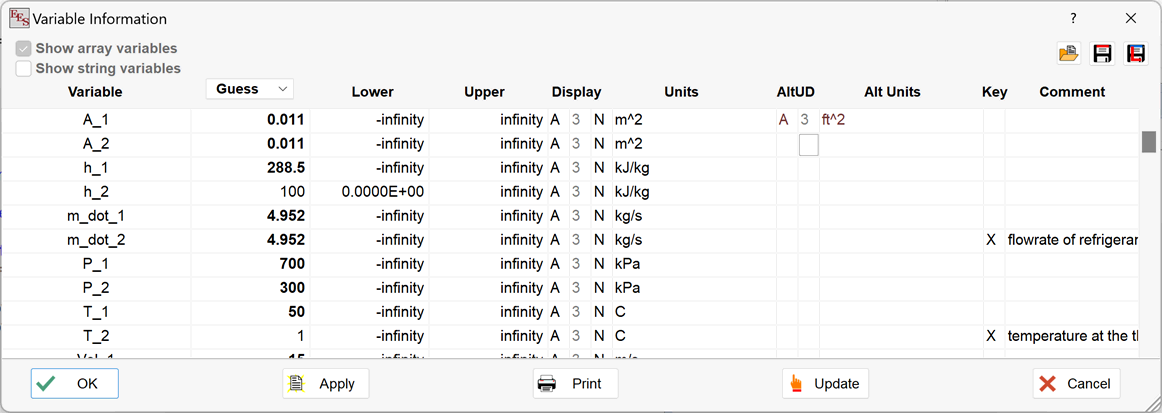Click the Key X mark for m_dot_2
Screen dimensions: 1162x413
[991, 240]
